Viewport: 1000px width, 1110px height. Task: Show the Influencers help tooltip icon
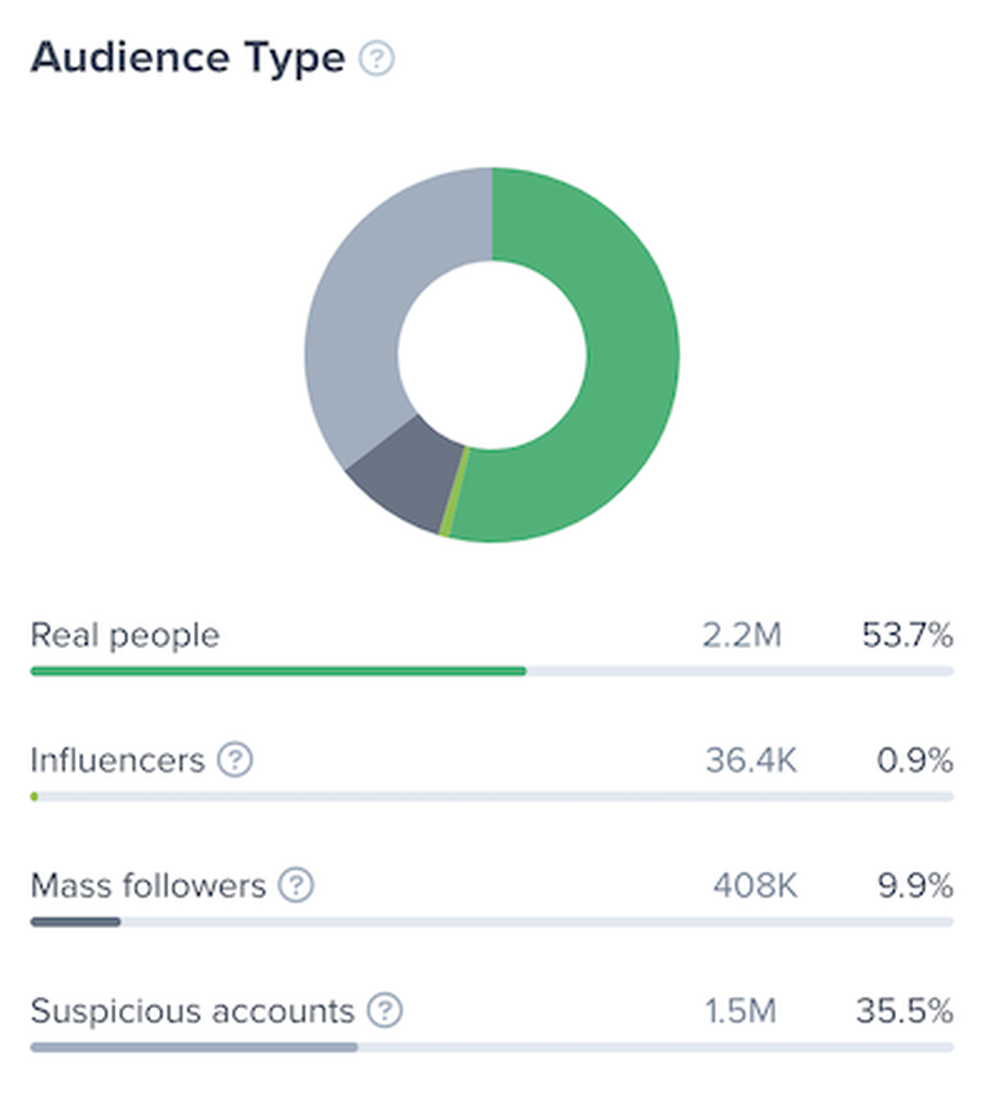pos(235,760)
